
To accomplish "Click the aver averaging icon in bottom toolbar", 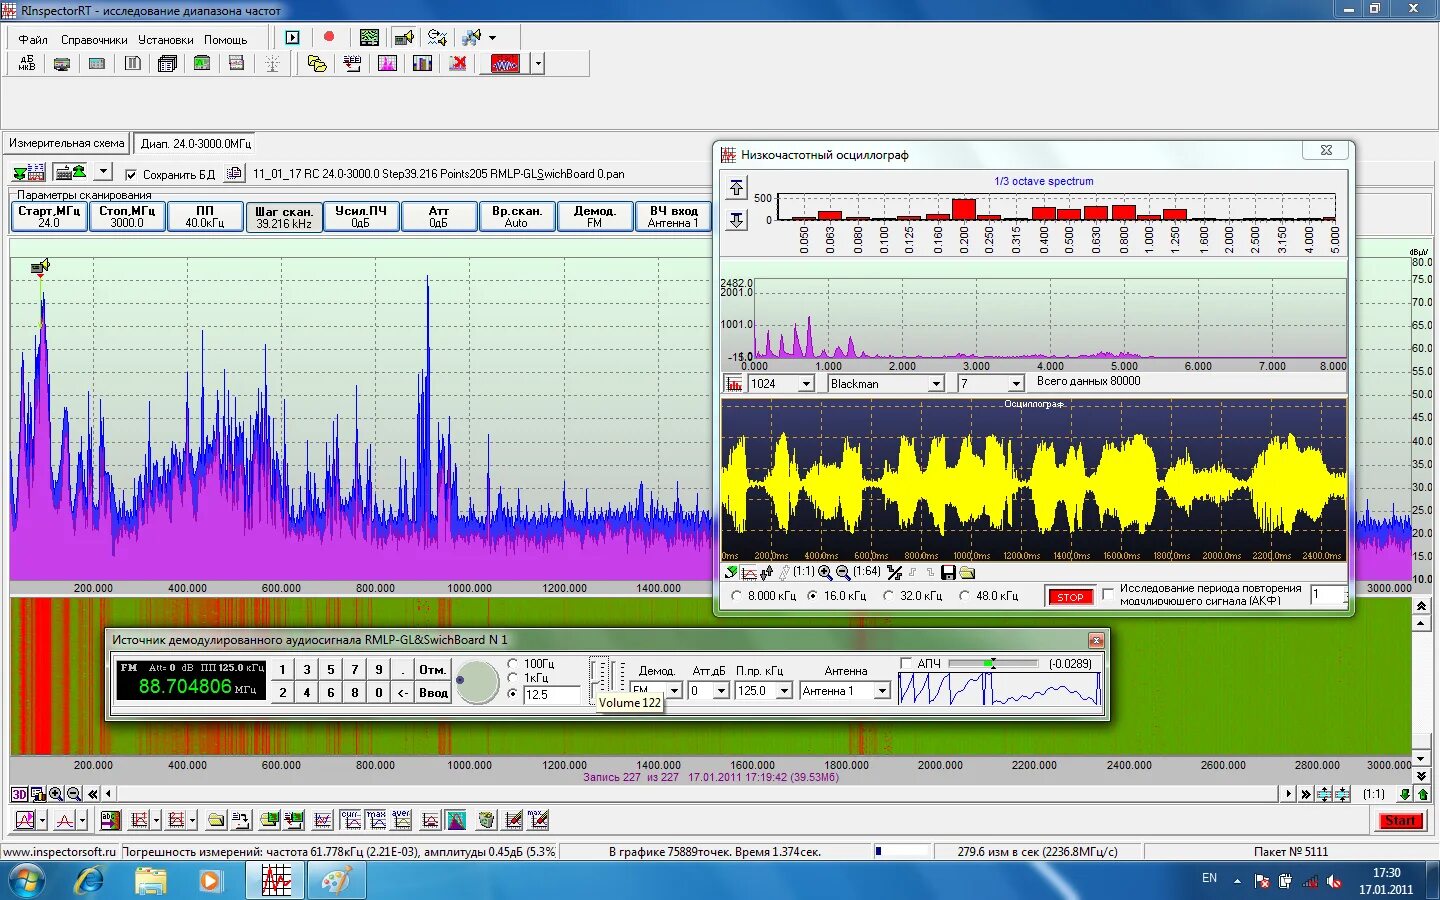I will 401,820.
